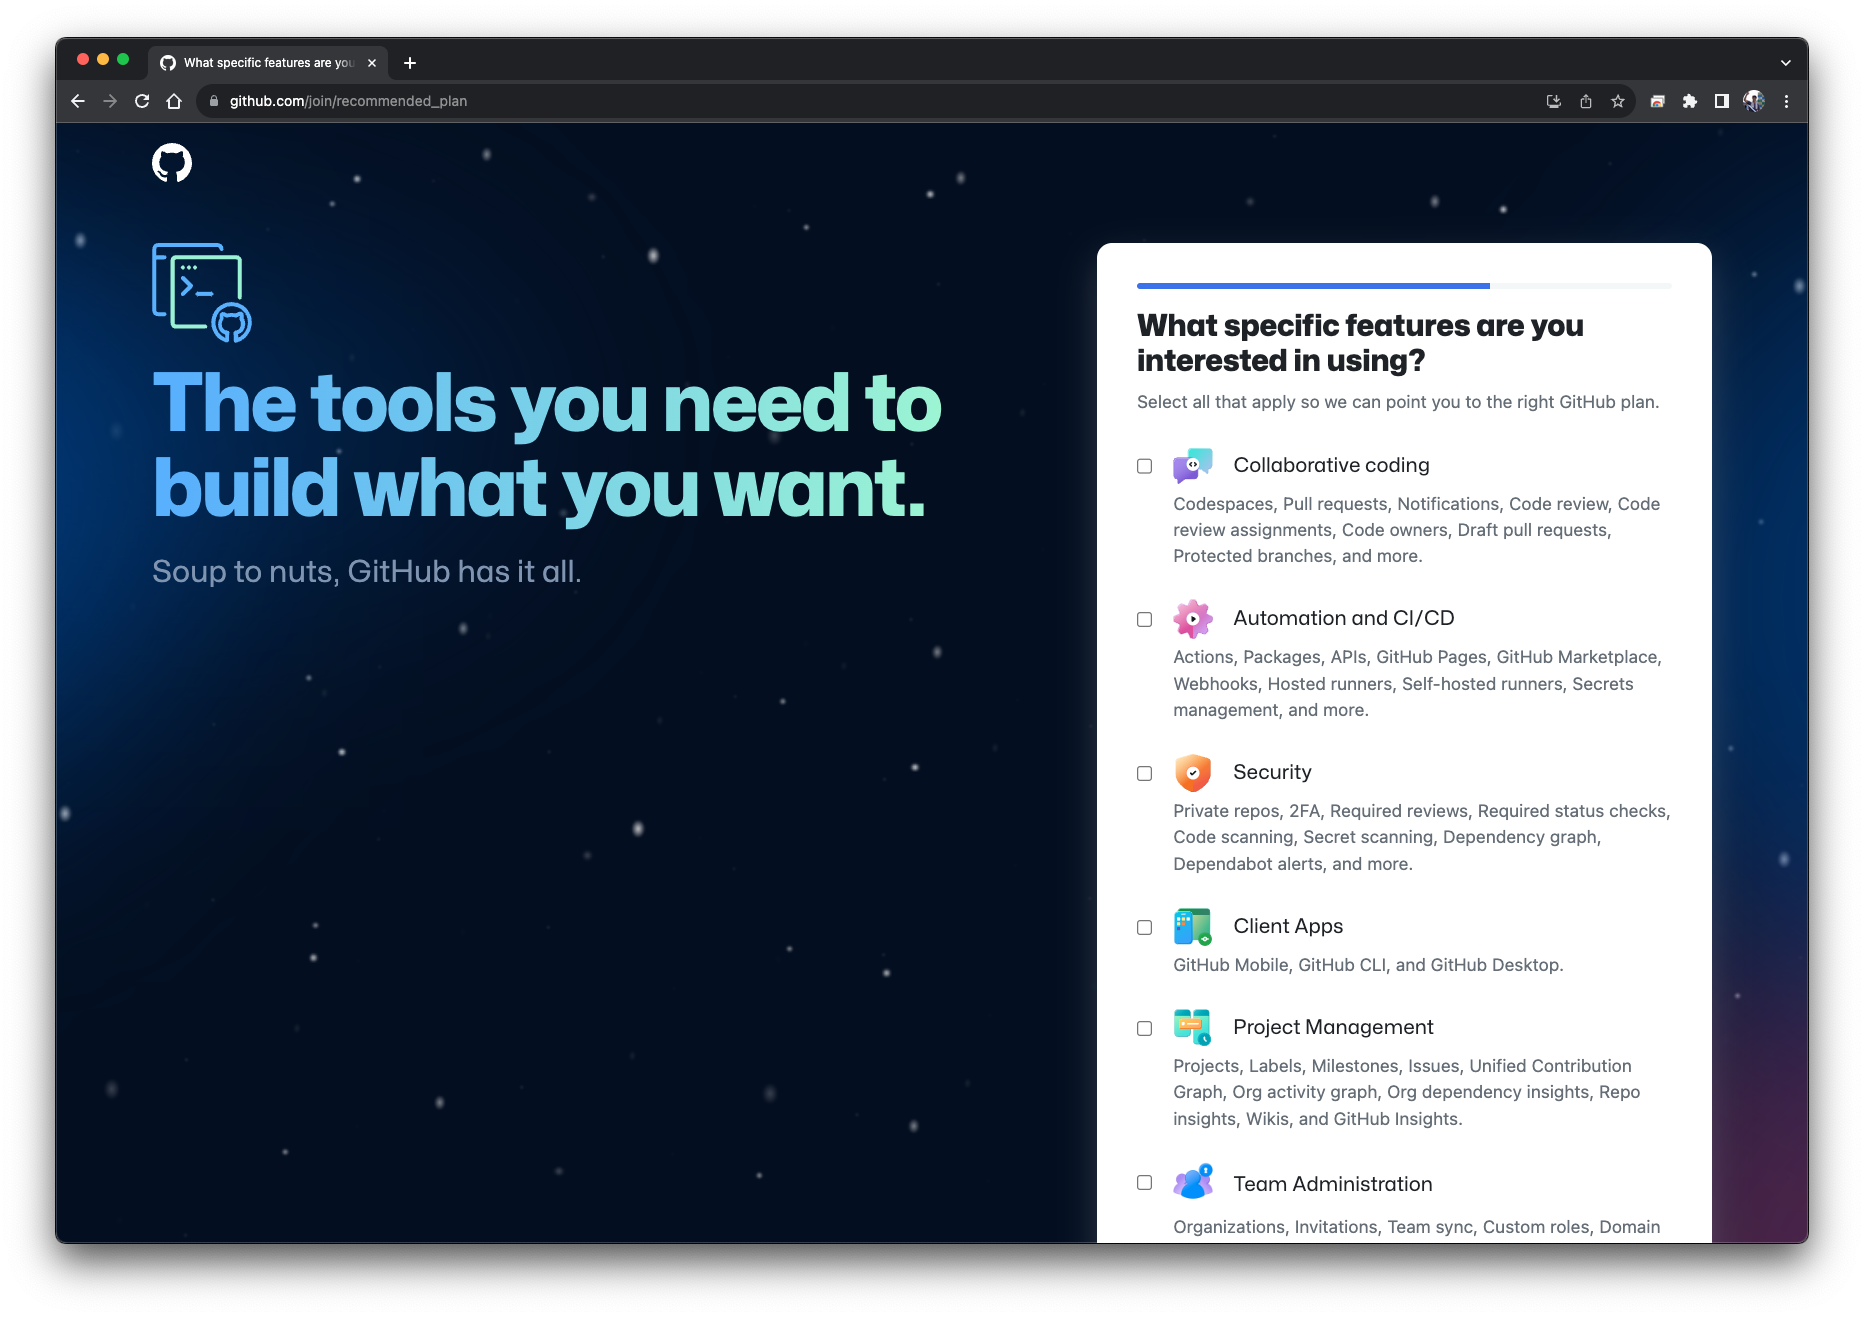Click 'What specific features are you interested' heading

click(x=1360, y=343)
